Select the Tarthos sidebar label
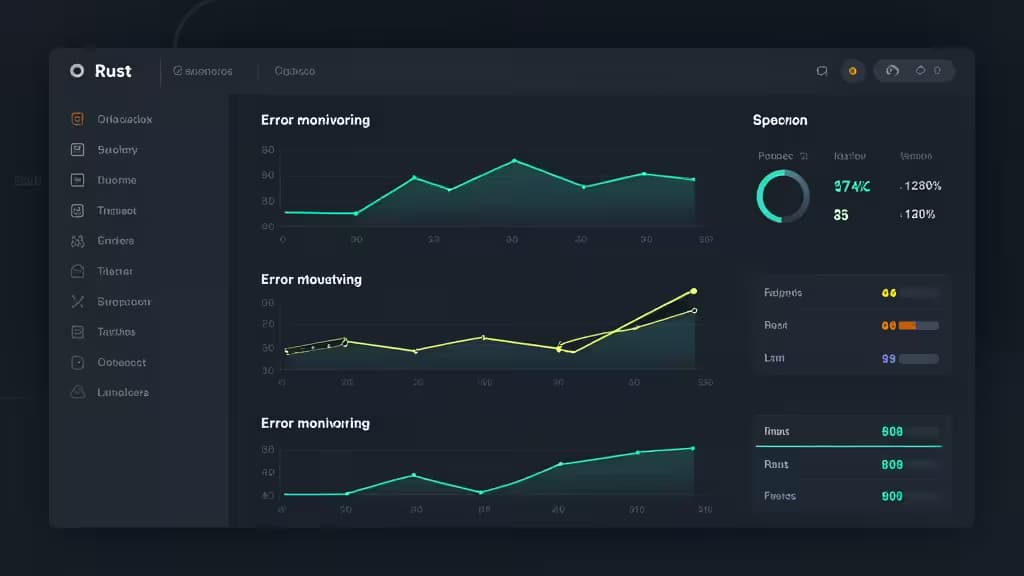The image size is (1024, 576). (116, 332)
